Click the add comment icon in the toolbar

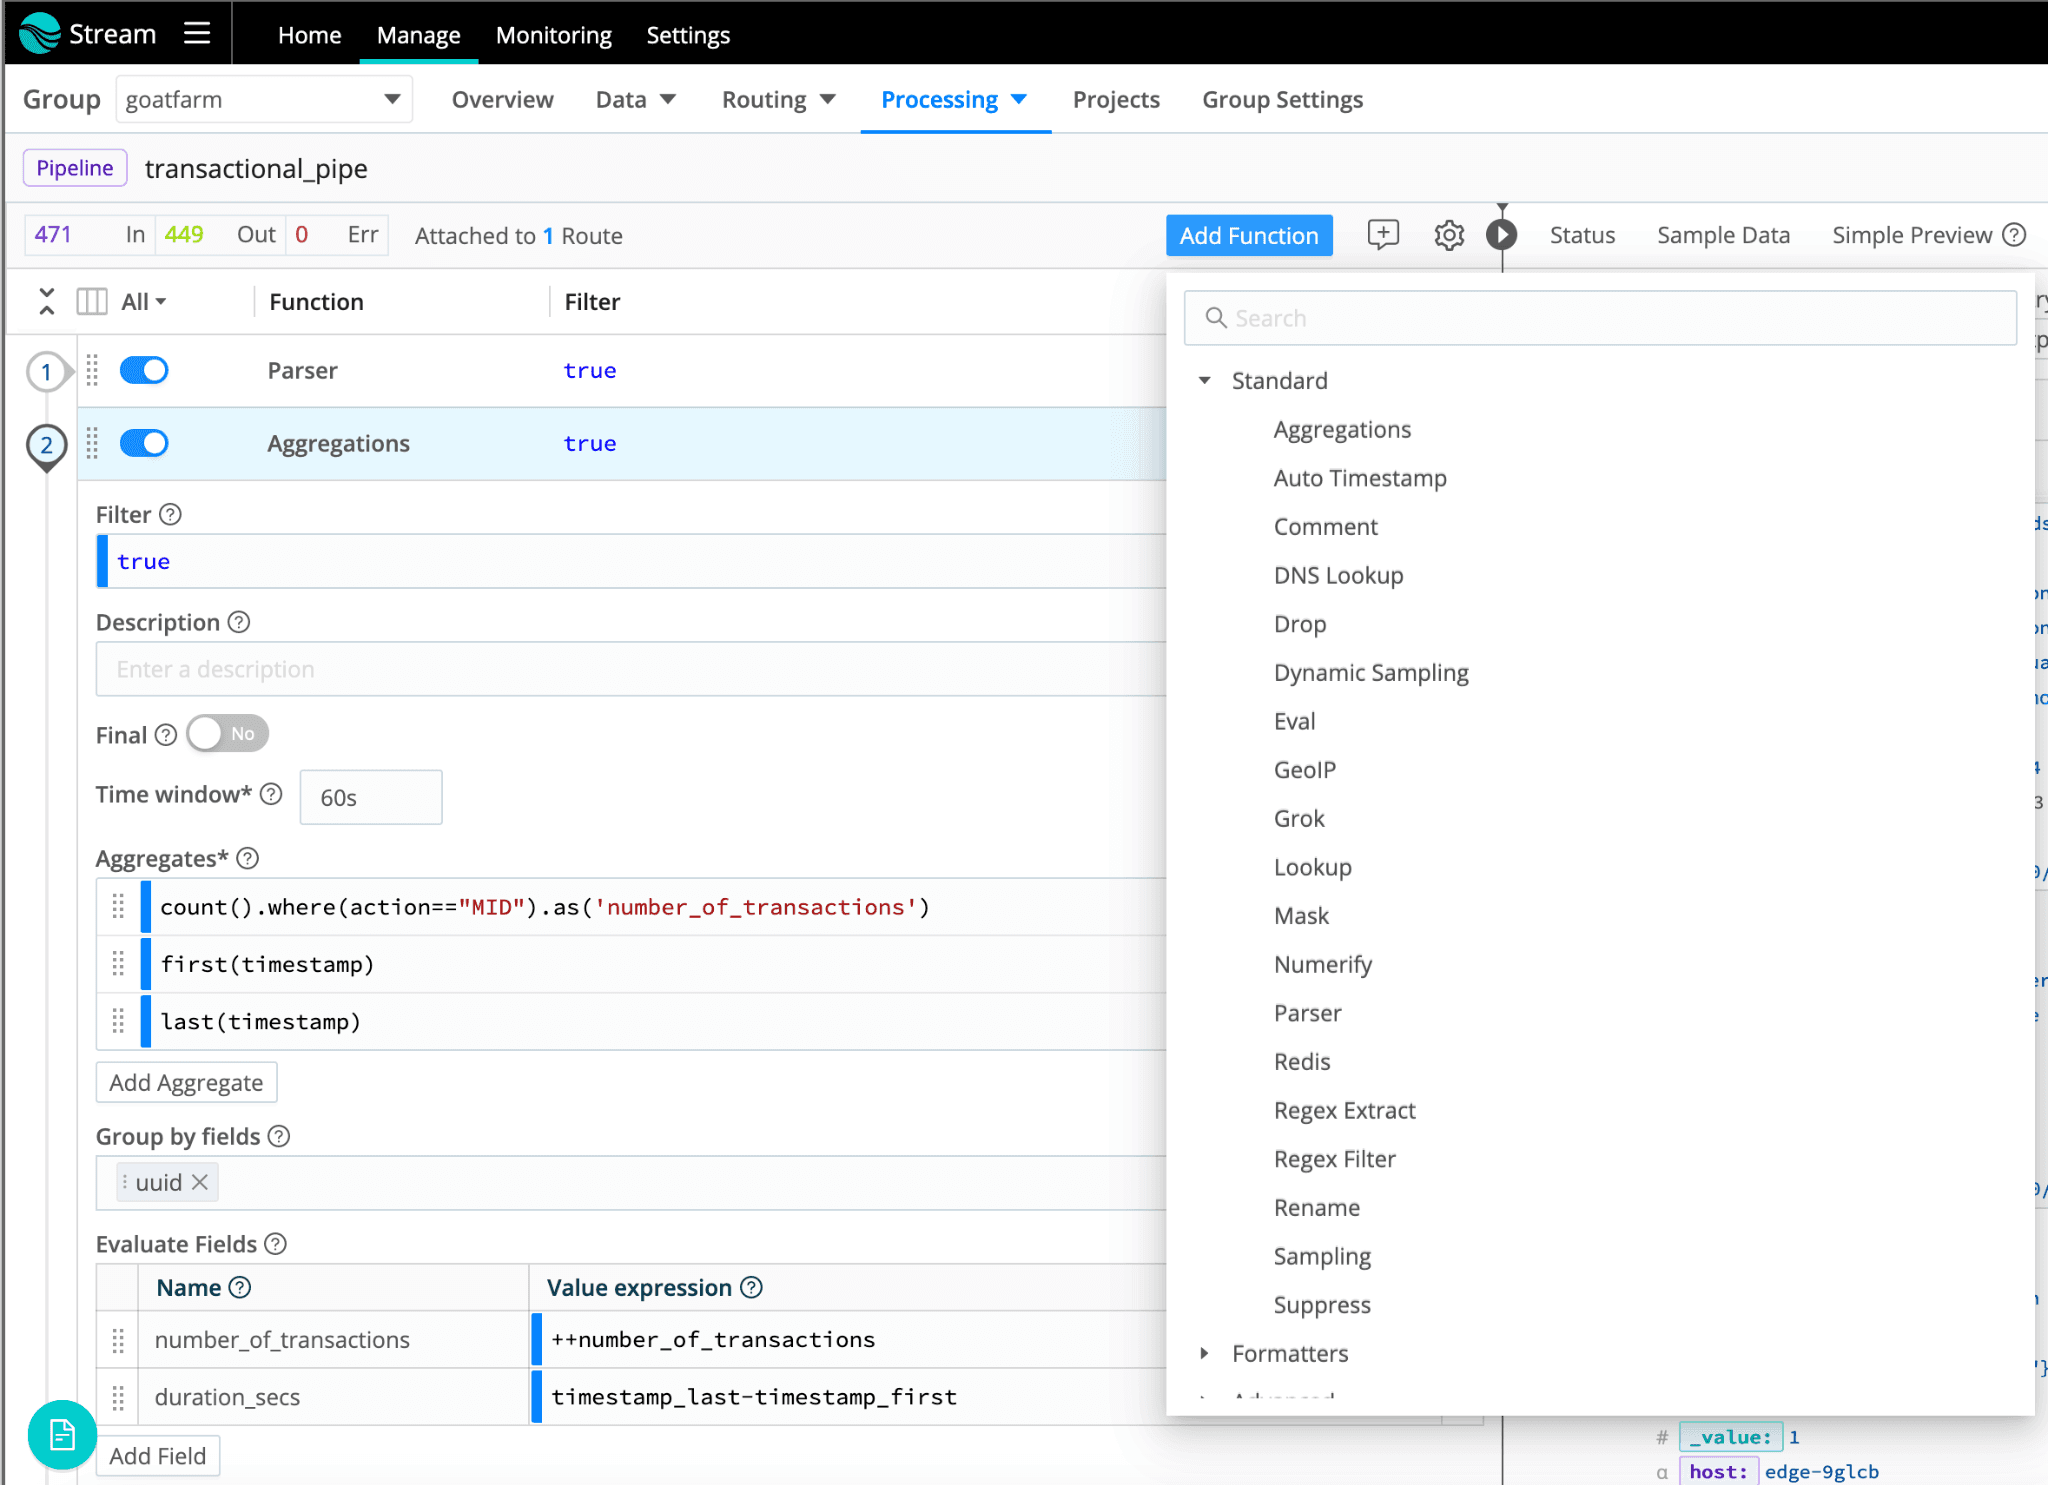click(x=1383, y=235)
